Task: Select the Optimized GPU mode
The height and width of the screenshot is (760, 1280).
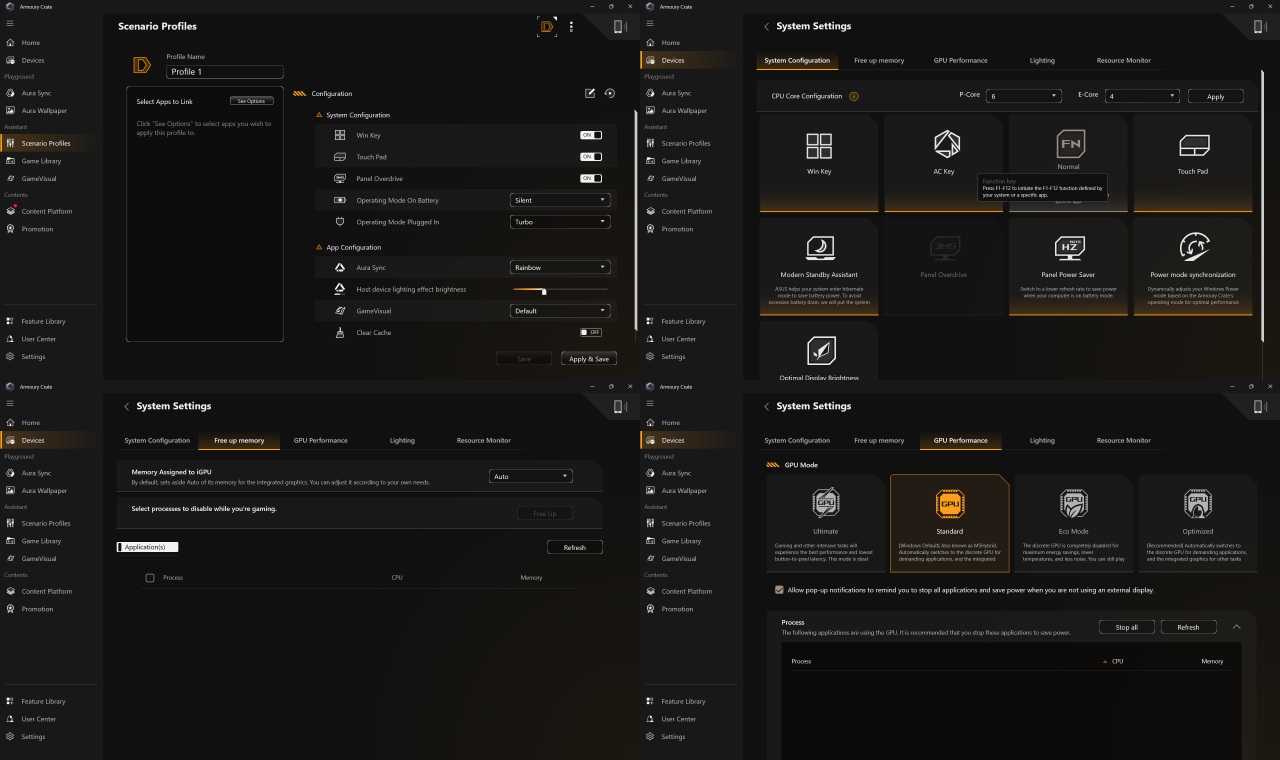Action: [1198, 523]
